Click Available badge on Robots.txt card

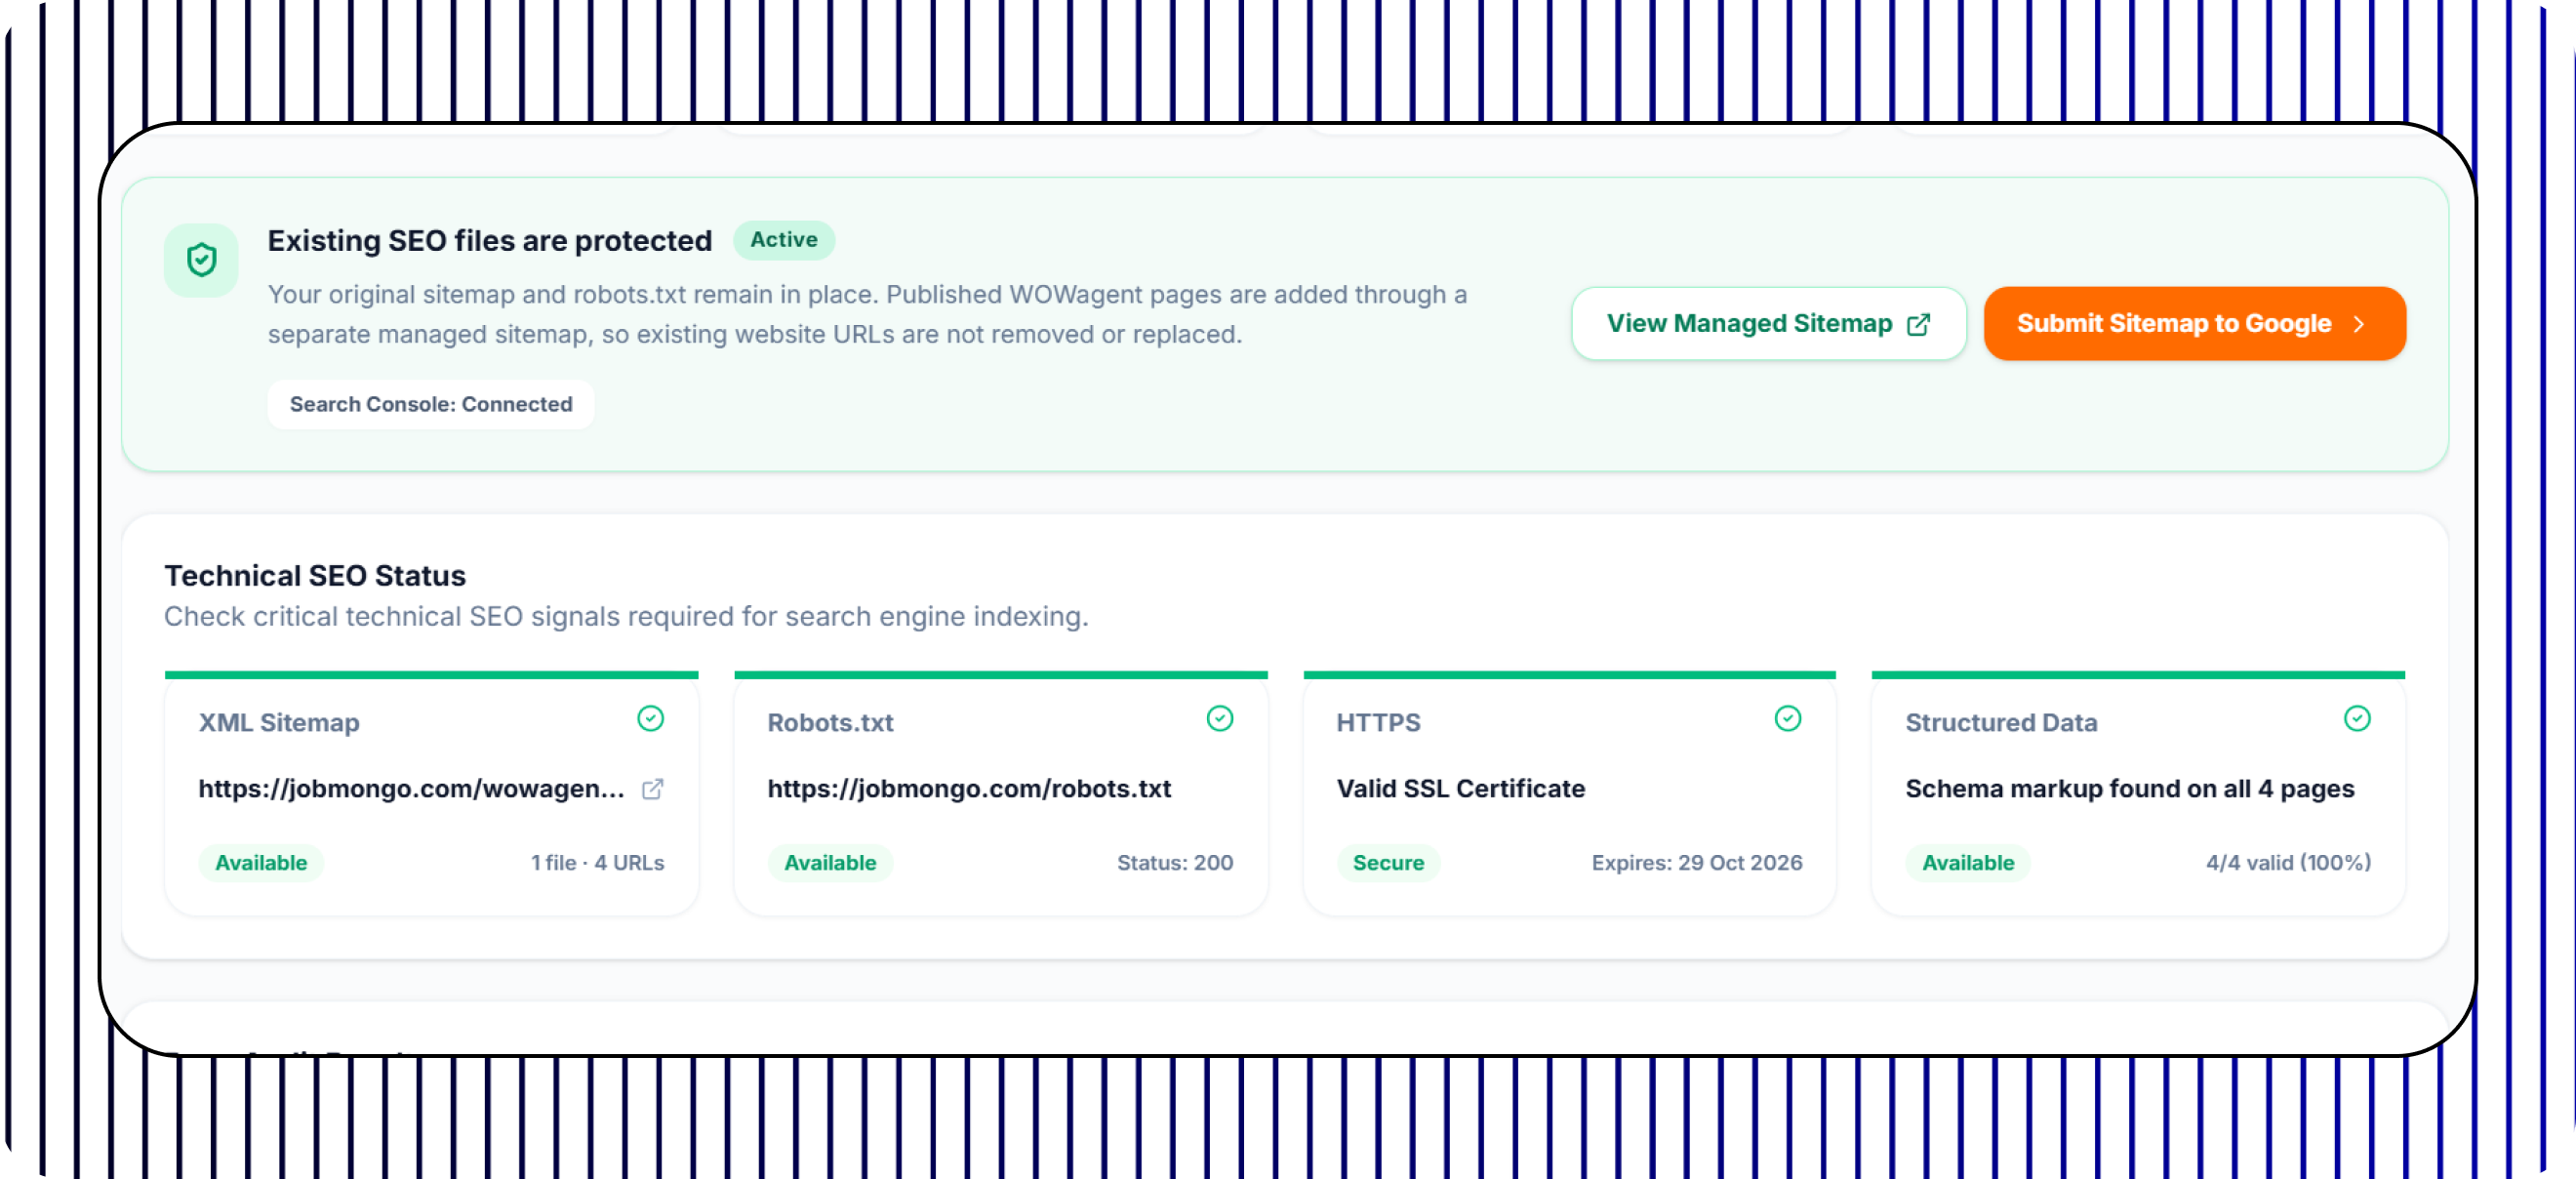coord(830,863)
